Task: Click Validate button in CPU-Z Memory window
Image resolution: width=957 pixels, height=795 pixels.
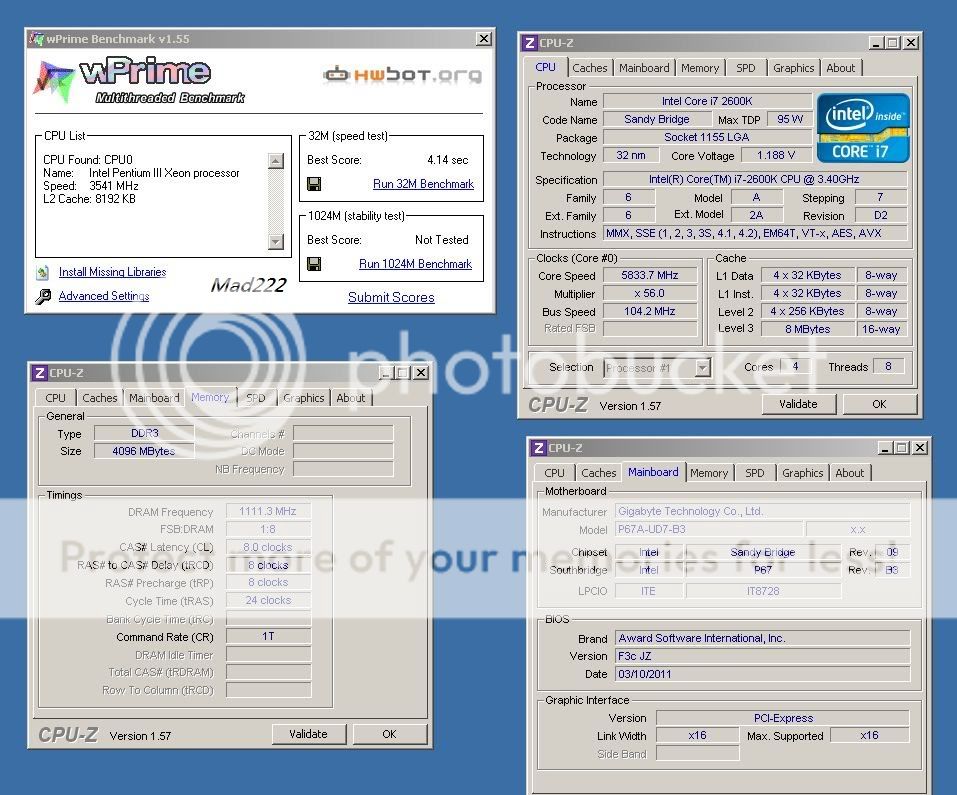Action: tap(308, 734)
